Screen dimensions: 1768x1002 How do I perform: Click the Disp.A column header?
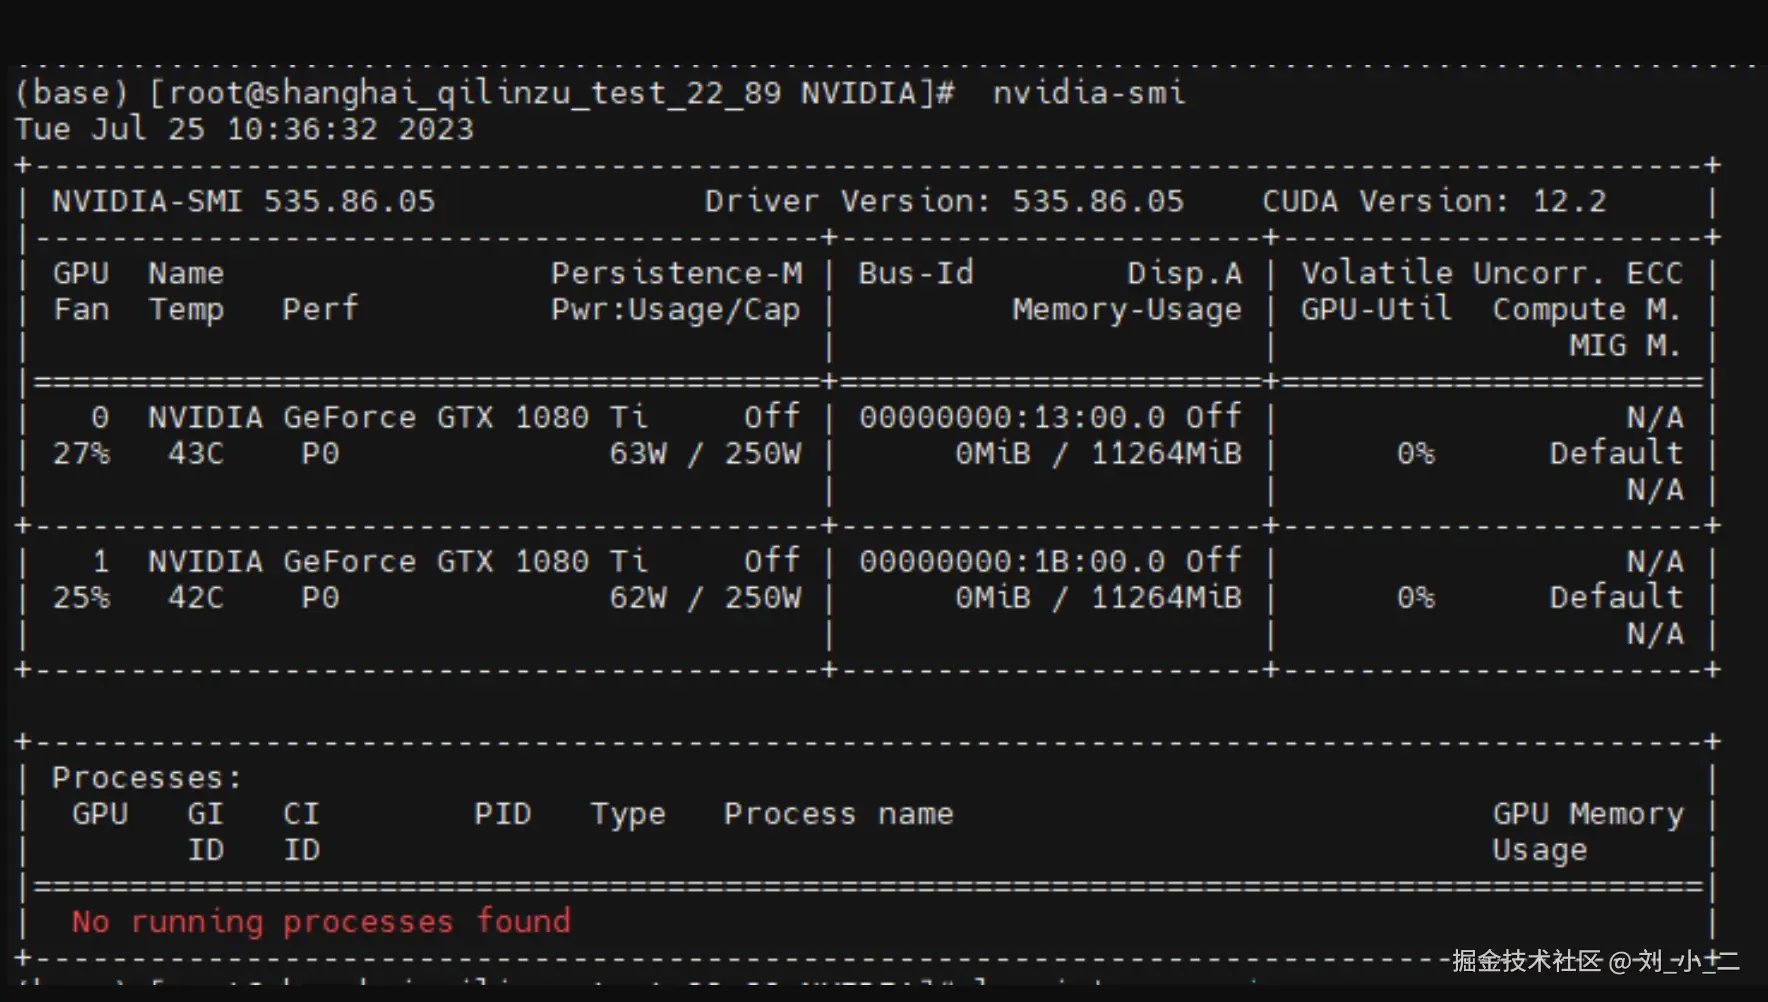[1184, 273]
